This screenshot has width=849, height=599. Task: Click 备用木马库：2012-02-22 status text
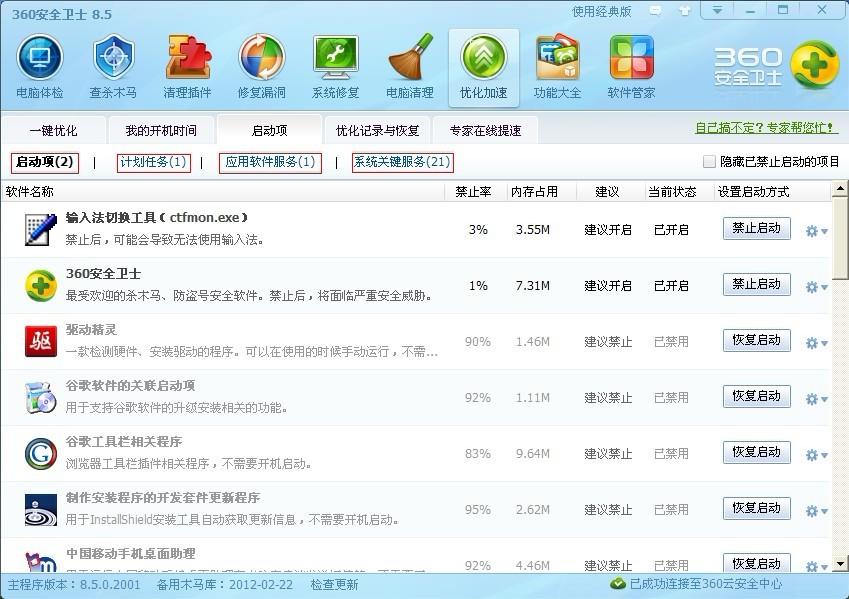[x=224, y=584]
